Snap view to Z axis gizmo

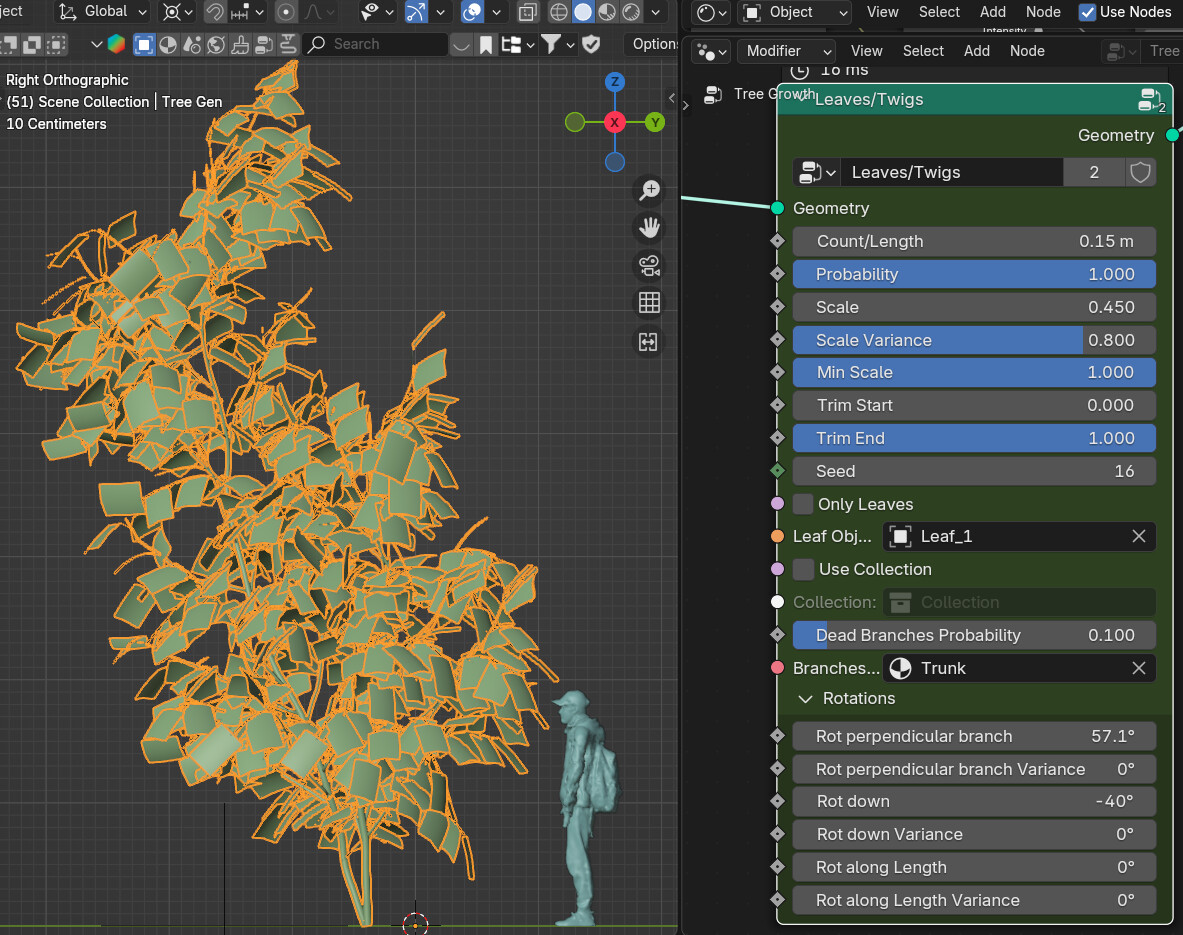pos(615,82)
